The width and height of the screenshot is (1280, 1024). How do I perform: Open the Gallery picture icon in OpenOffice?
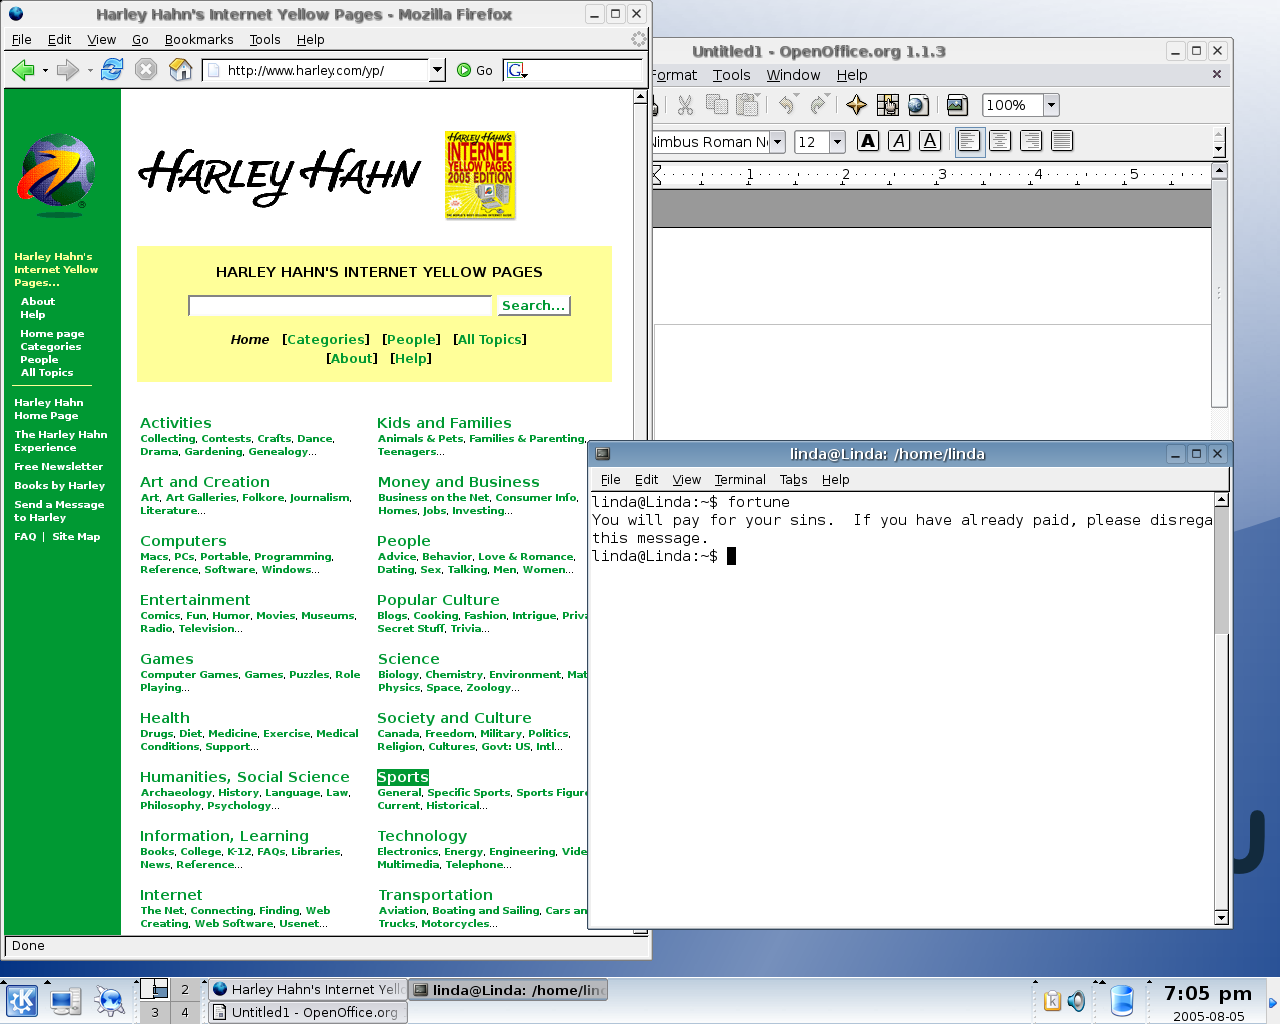(957, 105)
